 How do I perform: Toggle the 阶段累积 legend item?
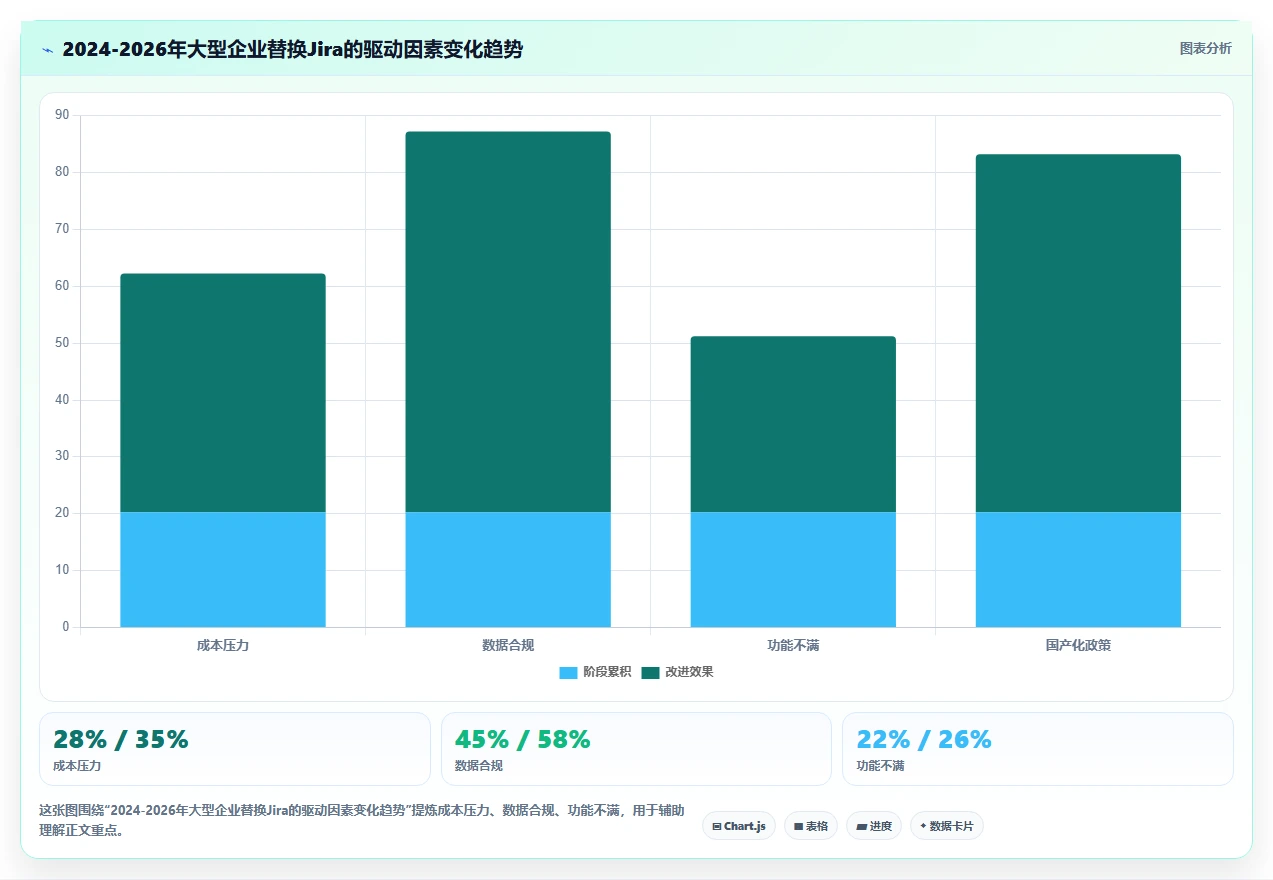click(x=595, y=672)
